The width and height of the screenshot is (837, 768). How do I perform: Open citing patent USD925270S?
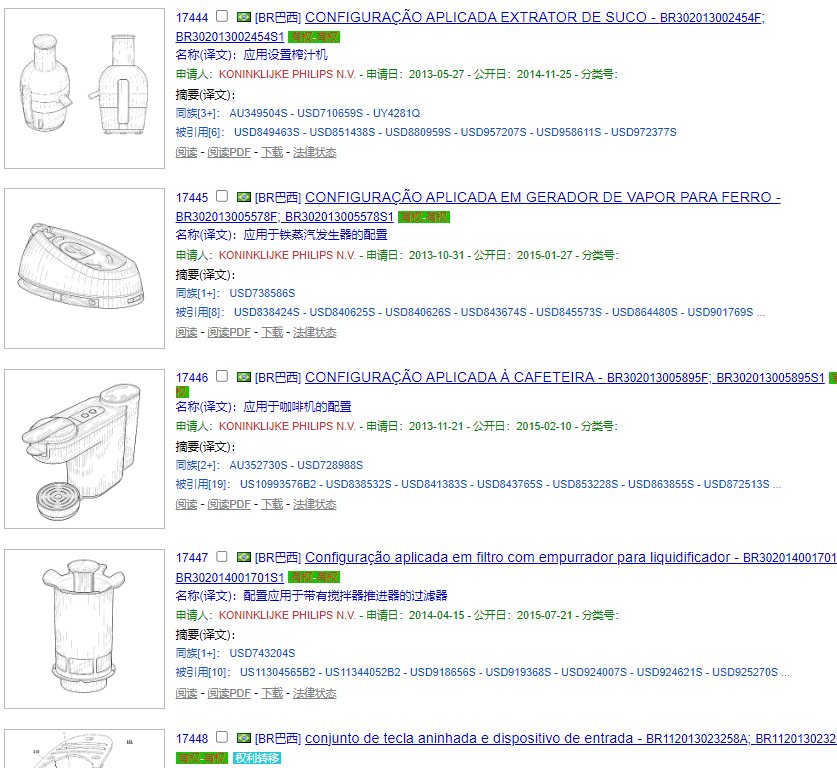point(745,672)
